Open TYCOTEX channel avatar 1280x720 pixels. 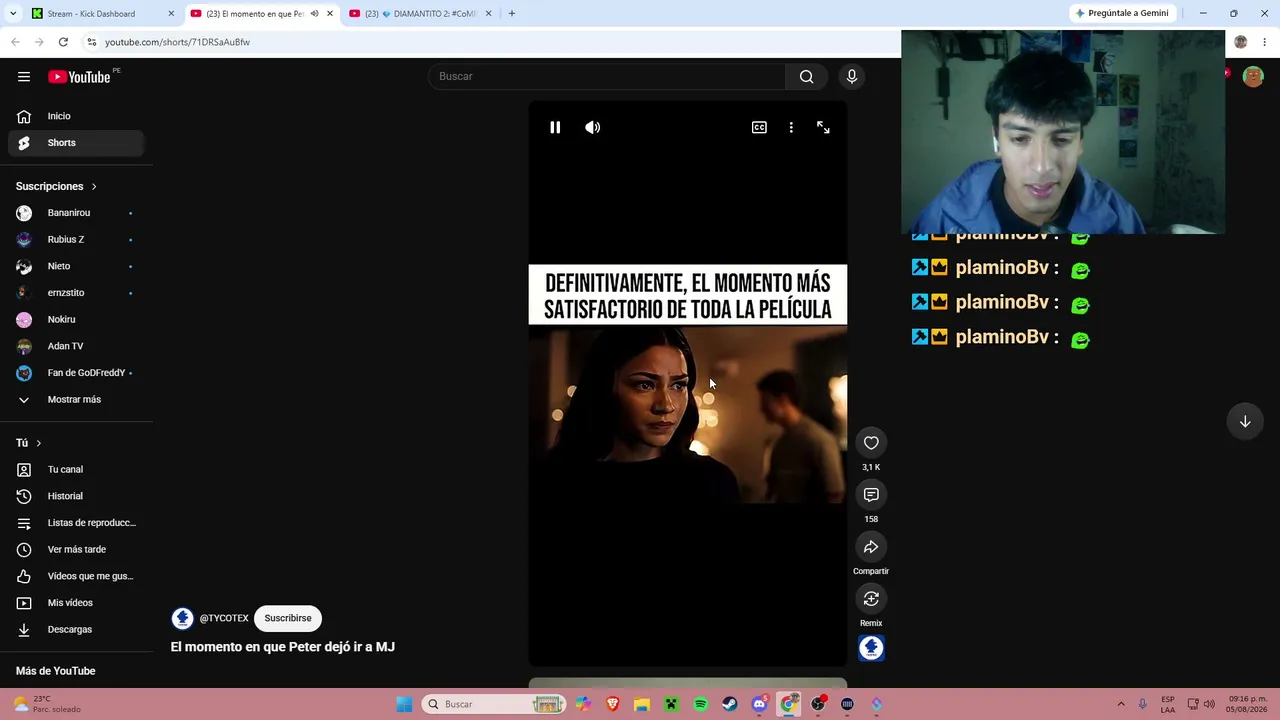(182, 618)
